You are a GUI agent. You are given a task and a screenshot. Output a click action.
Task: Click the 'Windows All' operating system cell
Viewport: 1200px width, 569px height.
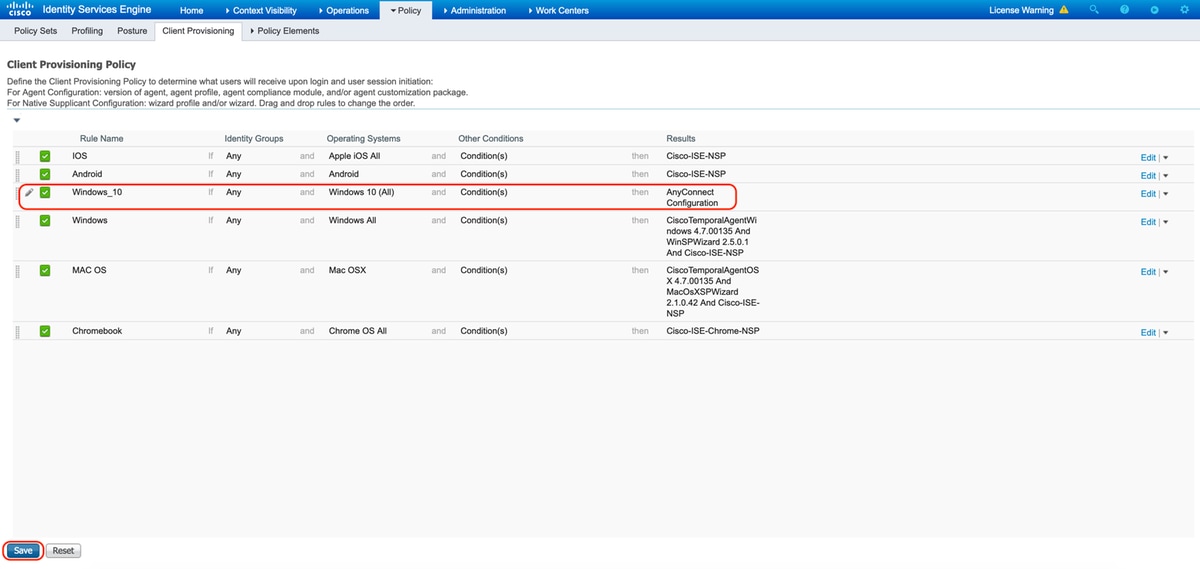click(352, 220)
